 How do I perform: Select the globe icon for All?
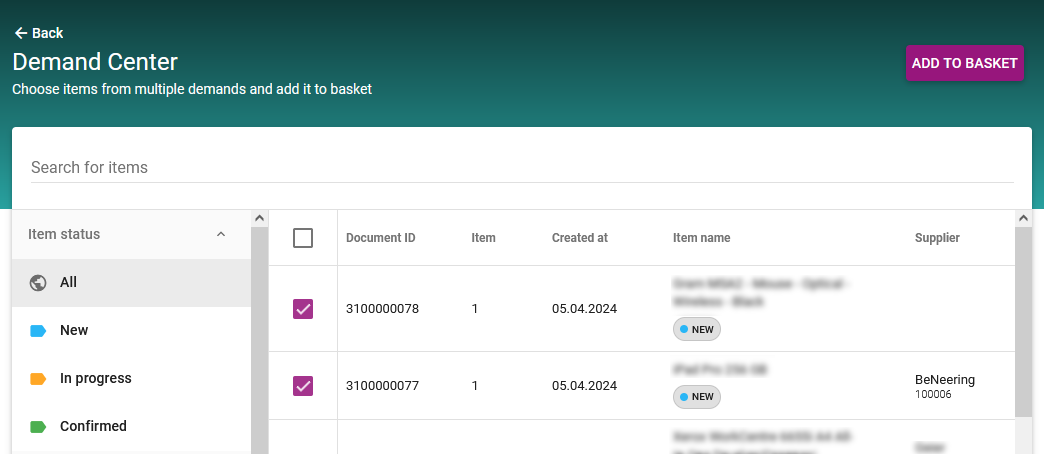[x=38, y=283]
